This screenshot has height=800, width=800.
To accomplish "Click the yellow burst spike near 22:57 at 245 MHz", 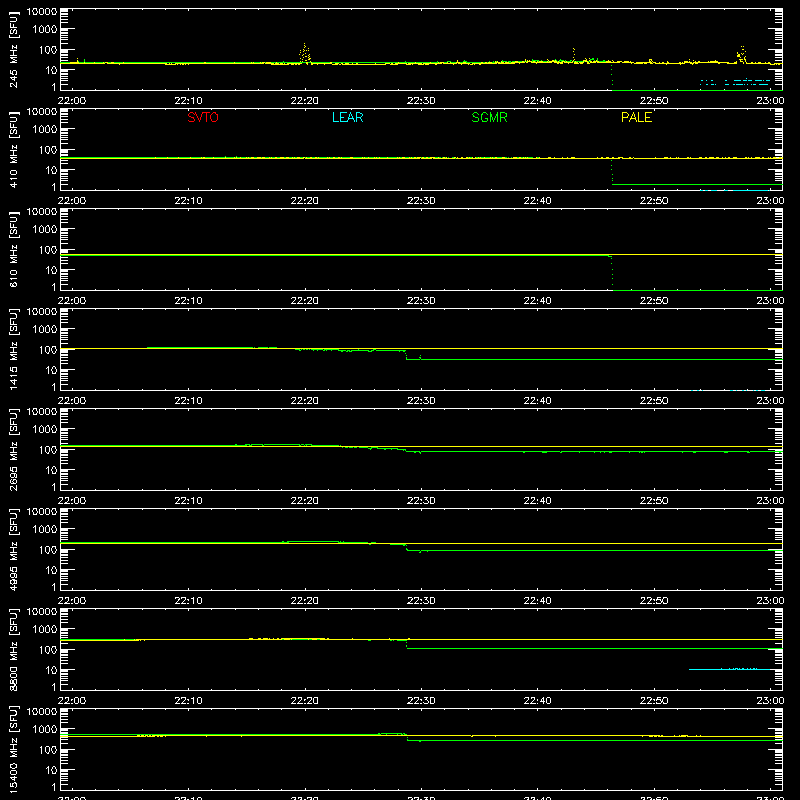I will [741, 55].
